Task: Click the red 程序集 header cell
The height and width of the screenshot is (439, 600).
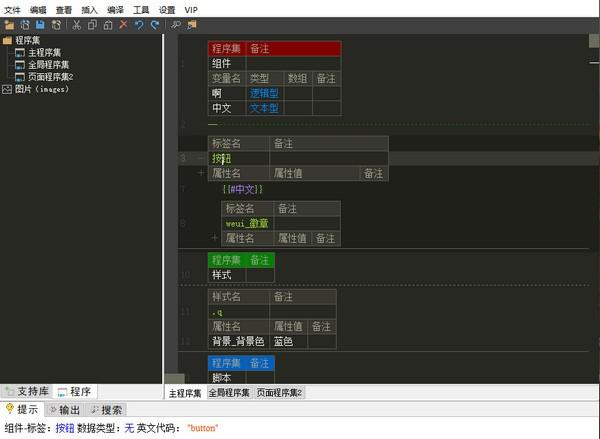Action: coord(227,49)
